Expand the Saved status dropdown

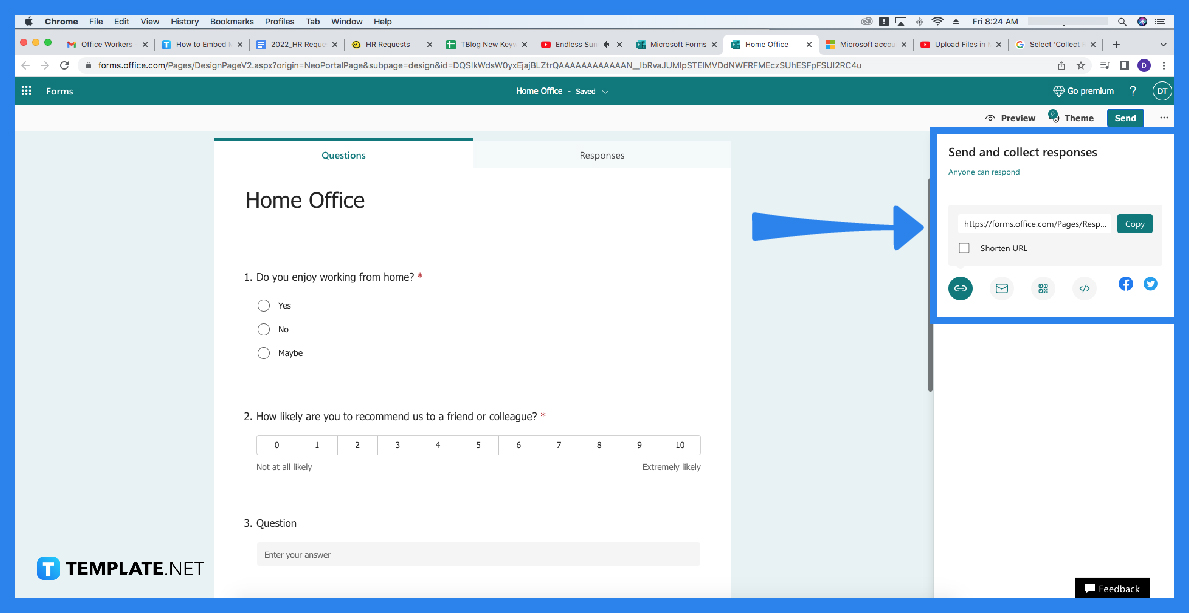605,90
